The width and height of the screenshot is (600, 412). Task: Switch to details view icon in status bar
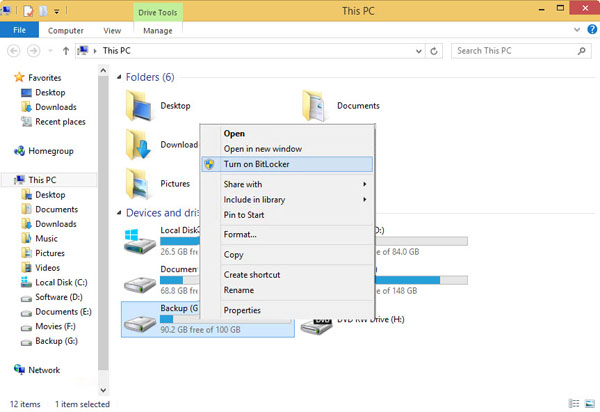pyautogui.click(x=574, y=404)
